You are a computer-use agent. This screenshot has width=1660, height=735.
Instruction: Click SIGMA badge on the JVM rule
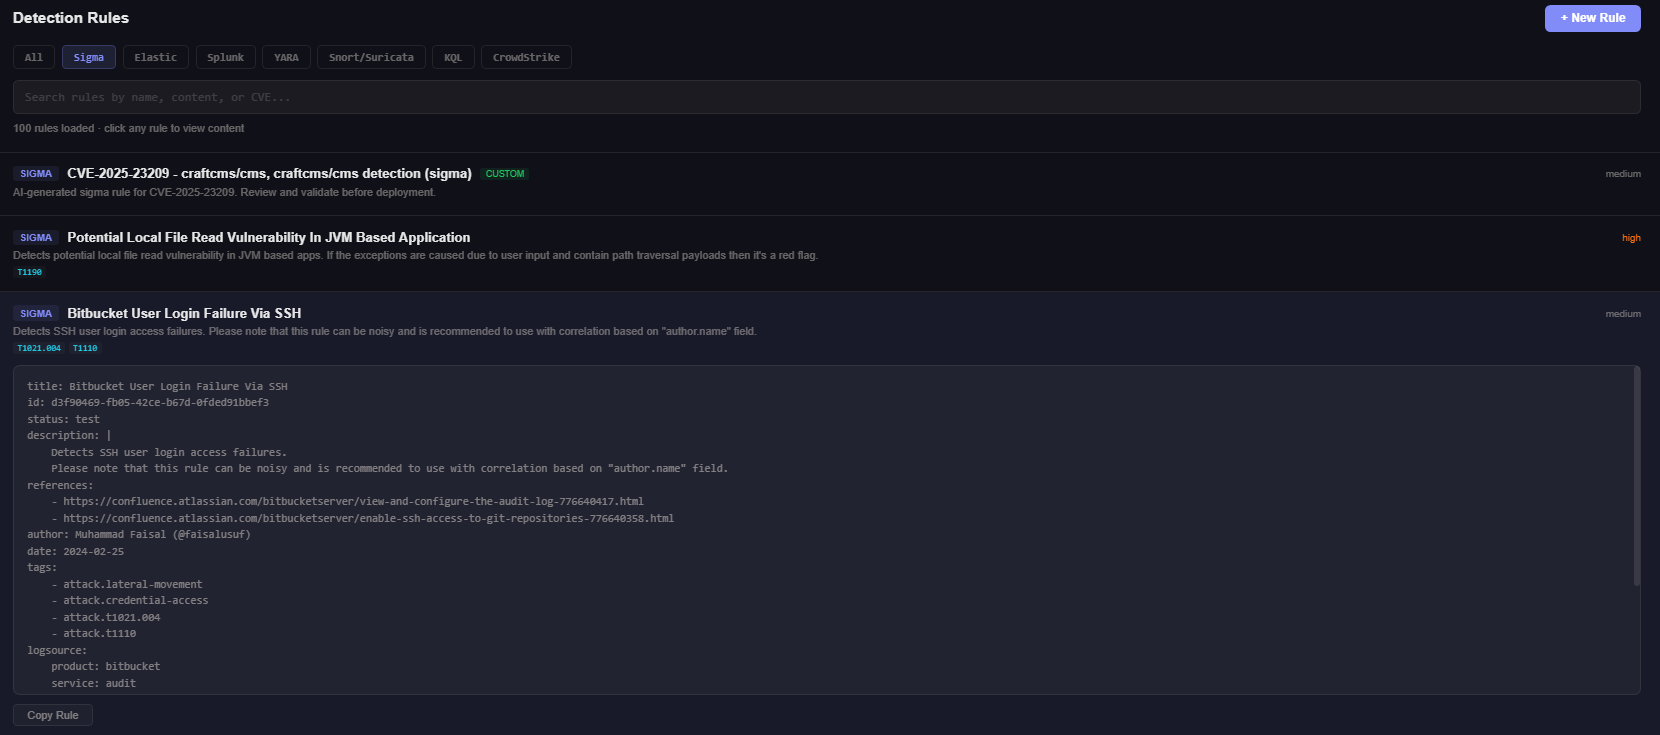coord(36,238)
